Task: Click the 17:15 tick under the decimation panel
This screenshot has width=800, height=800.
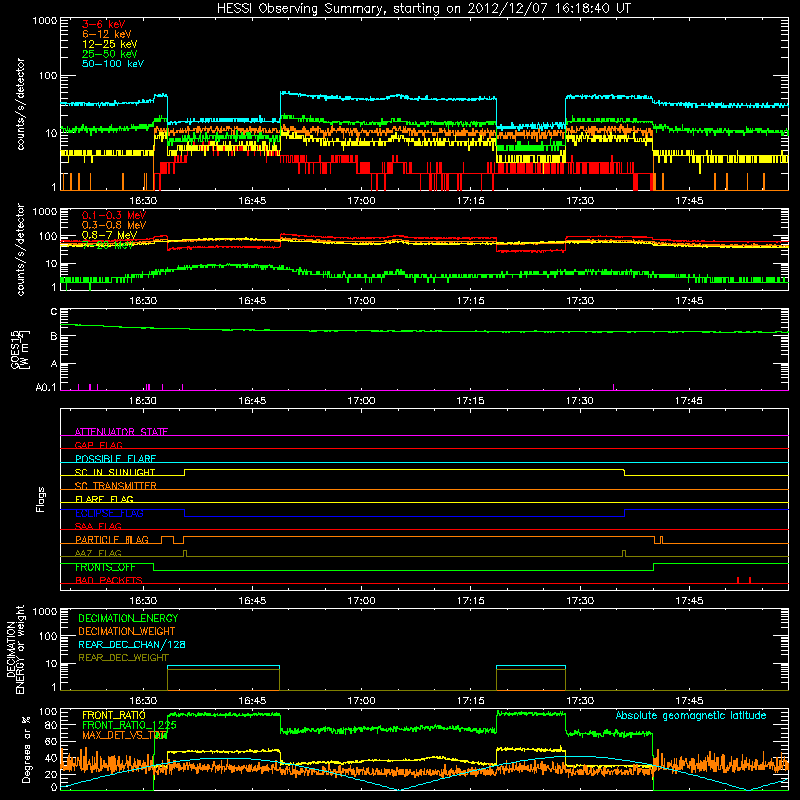Action: 470,701
